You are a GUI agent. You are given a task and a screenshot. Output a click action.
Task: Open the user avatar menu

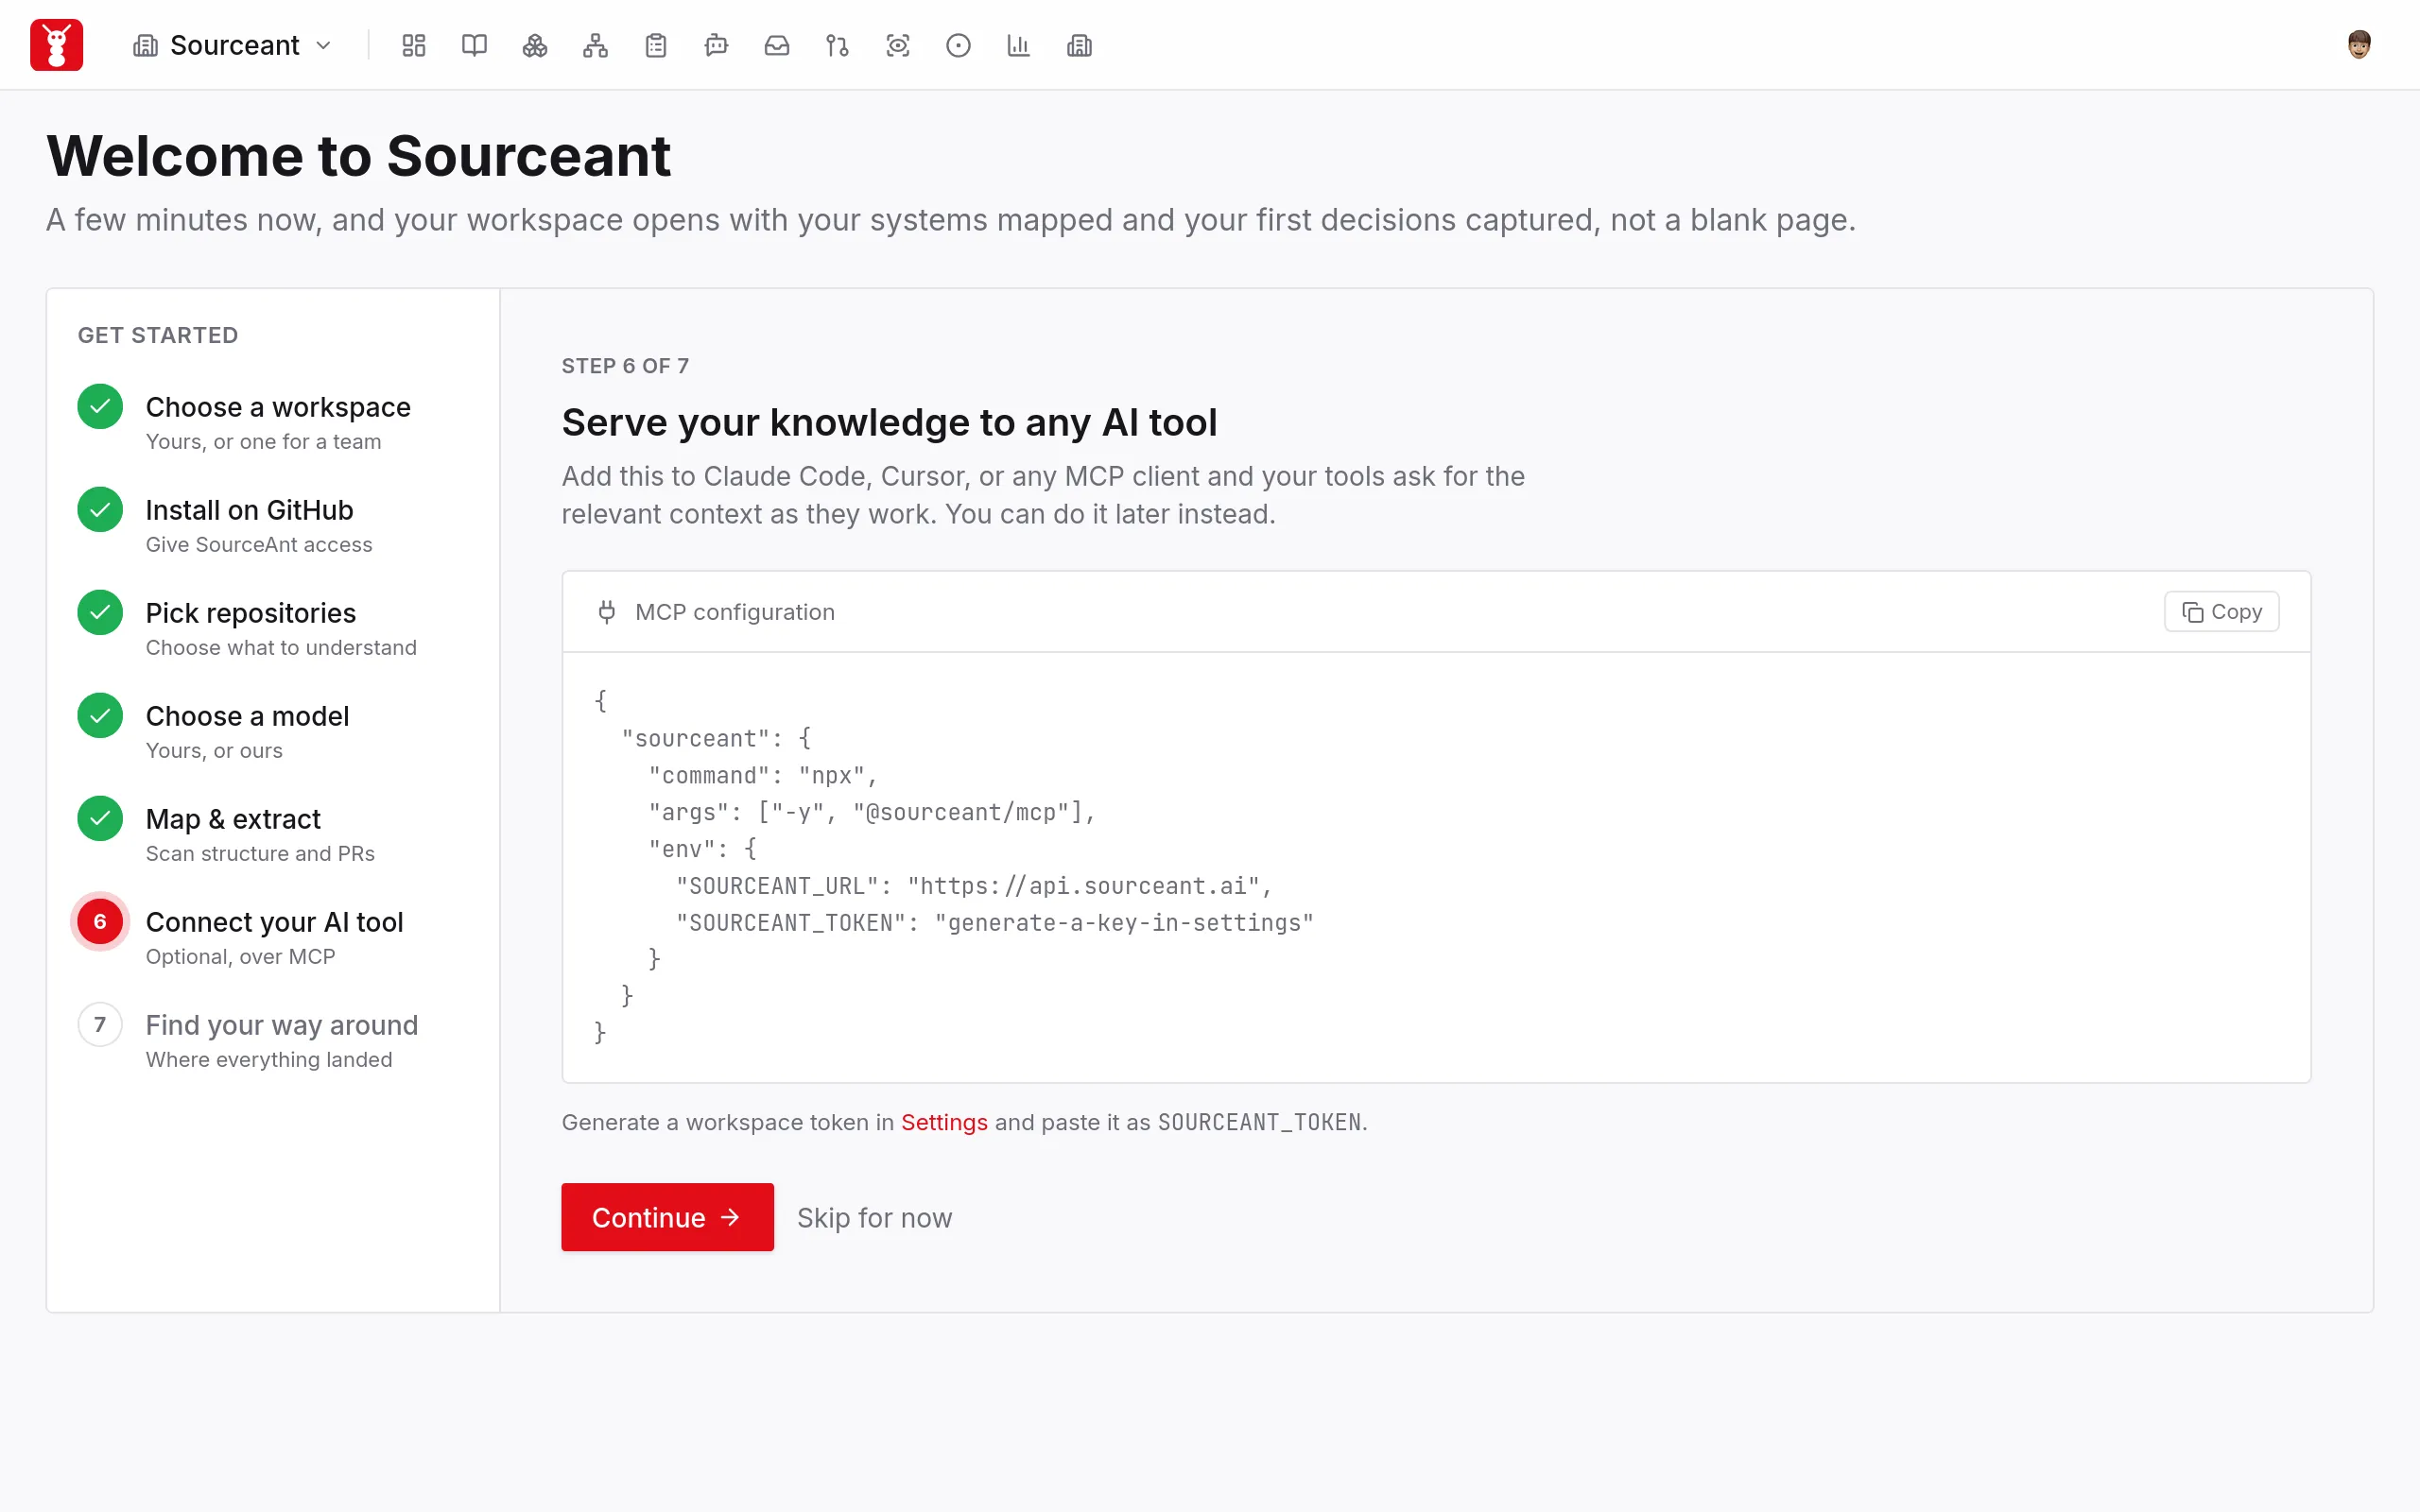(x=2359, y=45)
